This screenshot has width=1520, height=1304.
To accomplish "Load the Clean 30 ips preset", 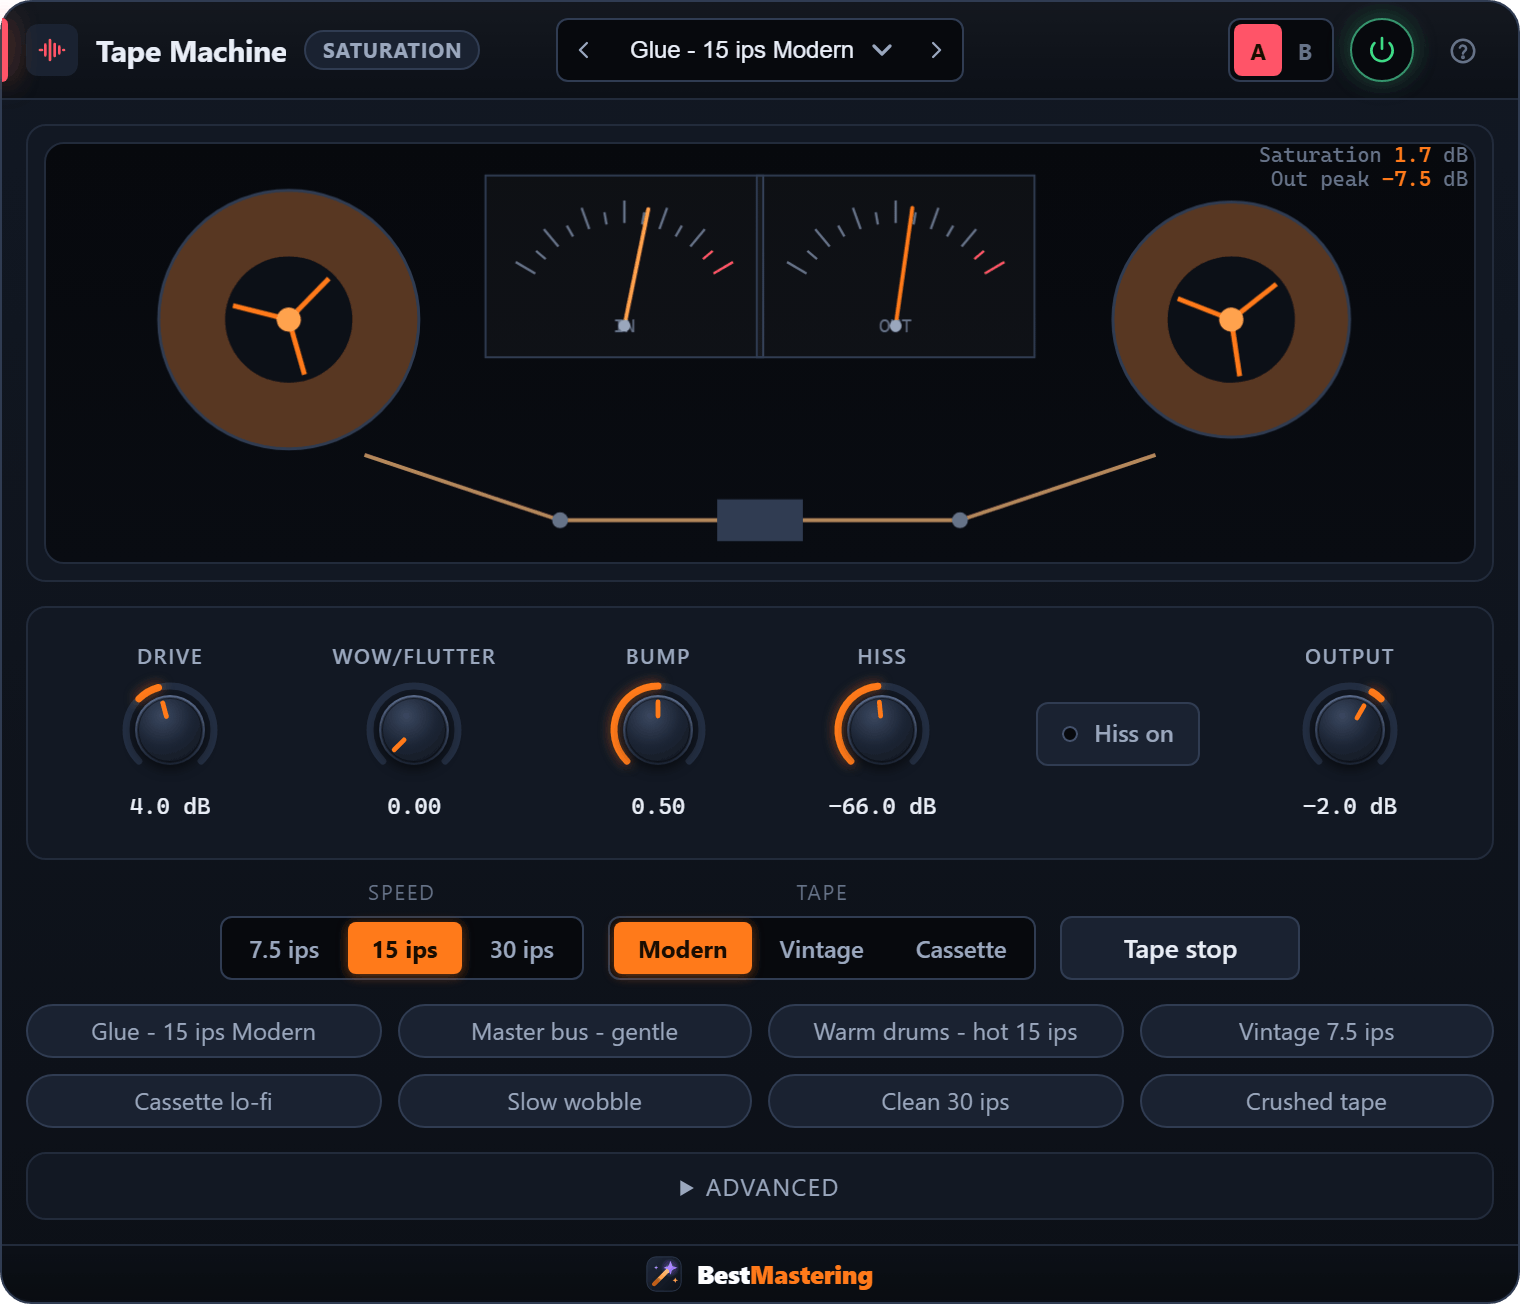I will [946, 1101].
